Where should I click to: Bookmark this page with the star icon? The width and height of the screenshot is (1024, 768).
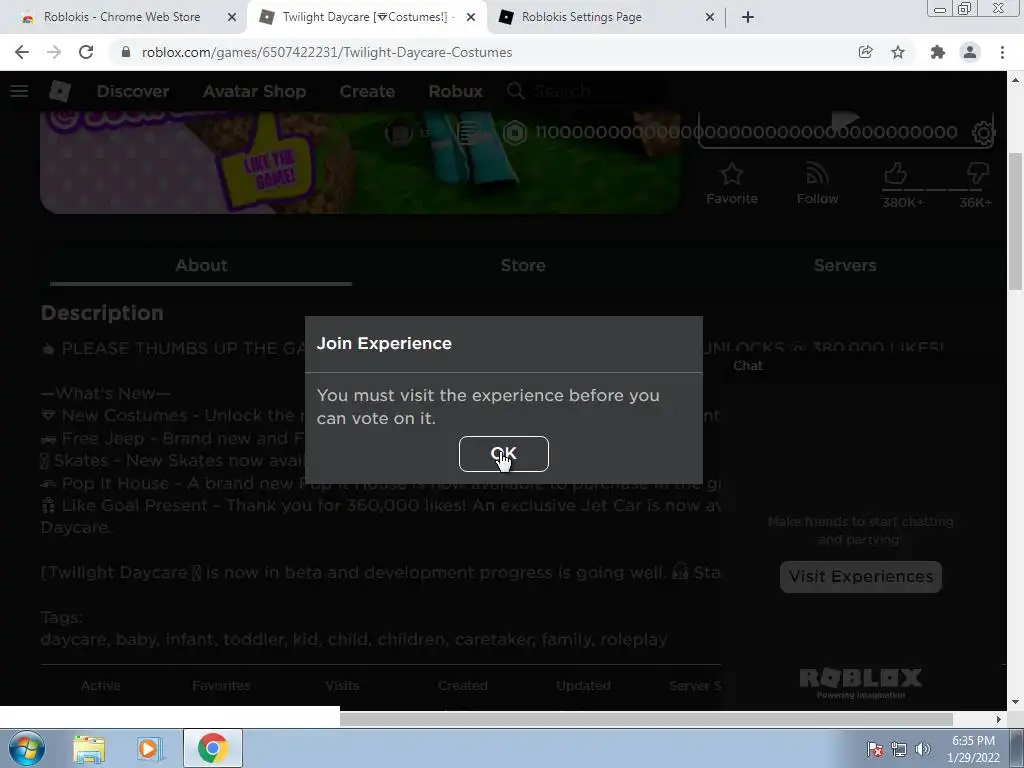pyautogui.click(x=898, y=52)
